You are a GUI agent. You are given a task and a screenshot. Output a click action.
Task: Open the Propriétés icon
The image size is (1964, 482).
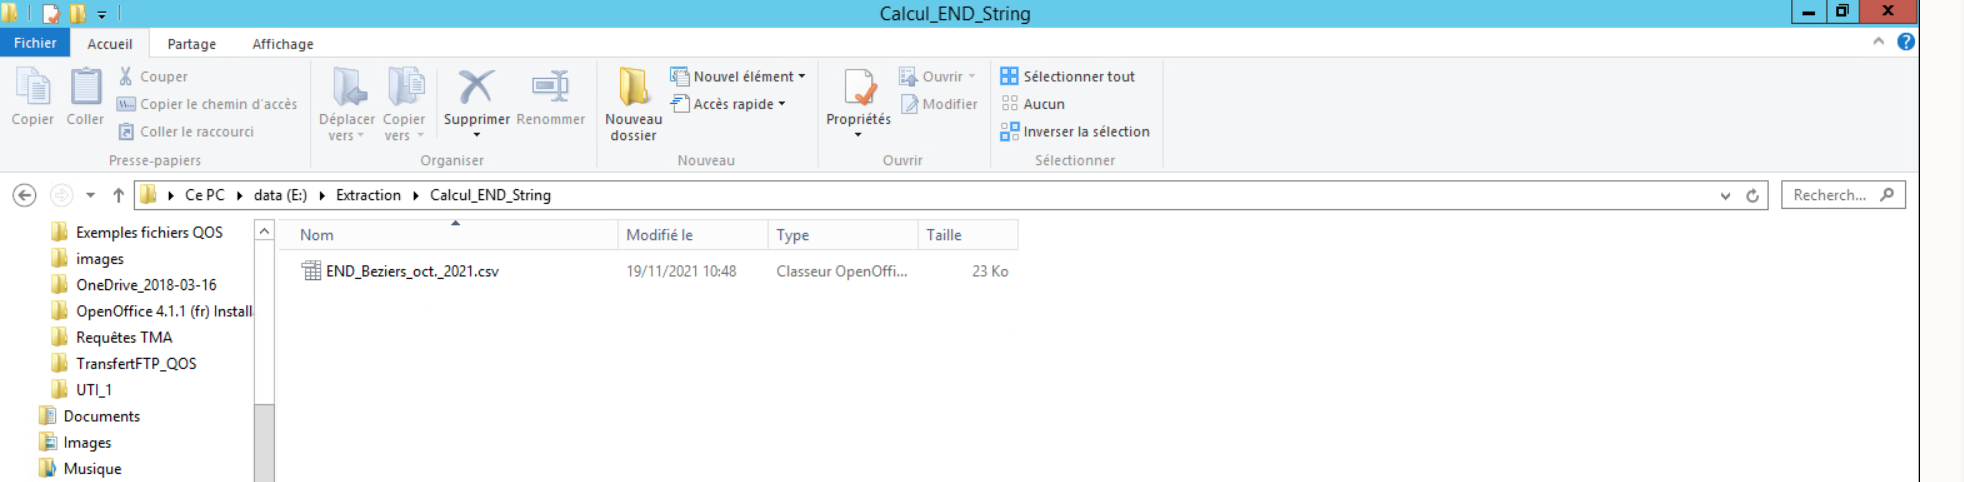click(858, 88)
